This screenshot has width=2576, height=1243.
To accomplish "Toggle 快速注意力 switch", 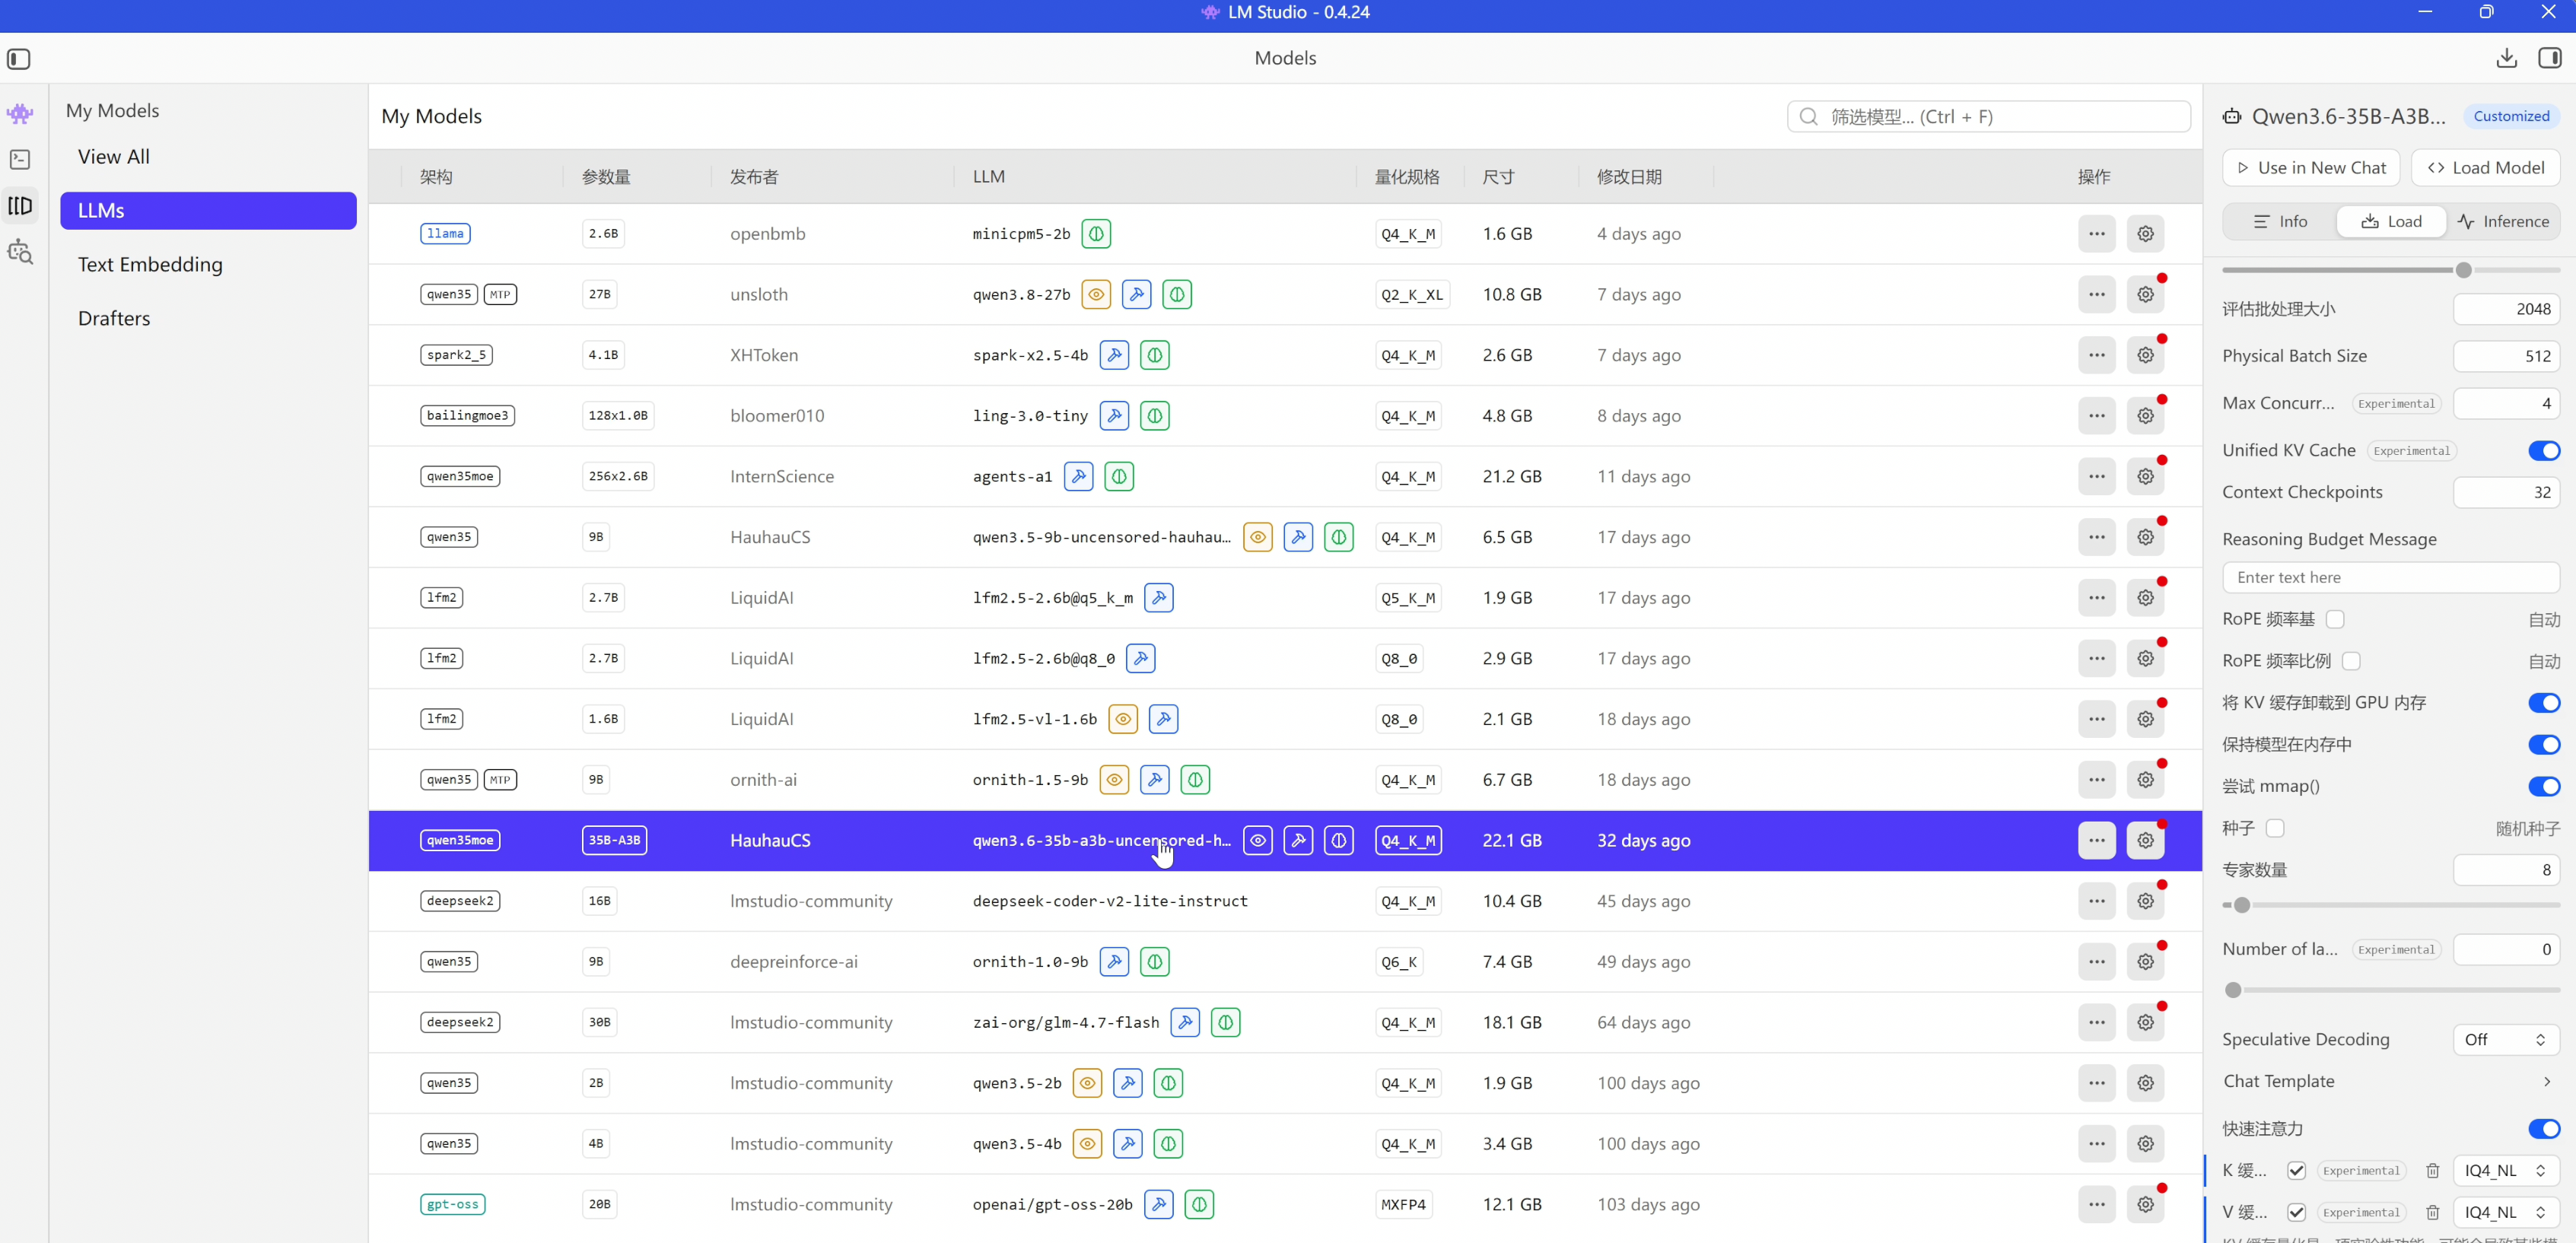I will coord(2543,1129).
